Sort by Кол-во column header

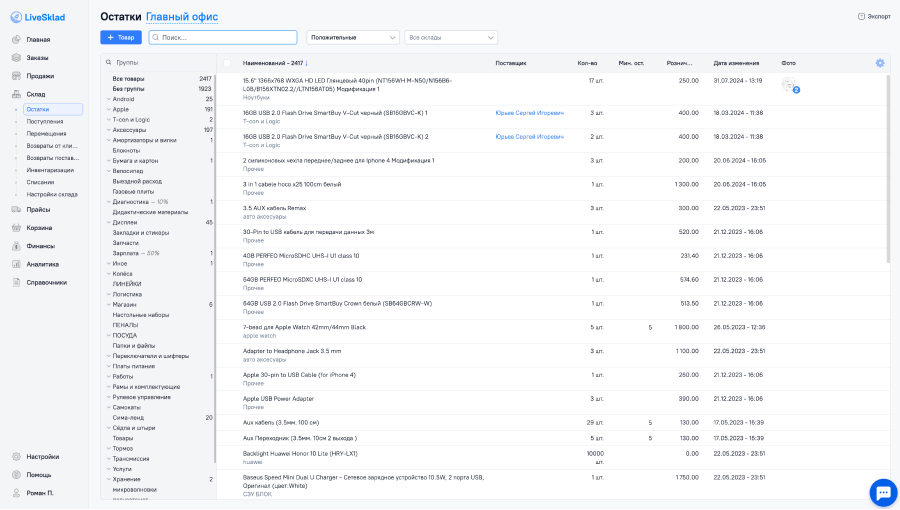[587, 63]
